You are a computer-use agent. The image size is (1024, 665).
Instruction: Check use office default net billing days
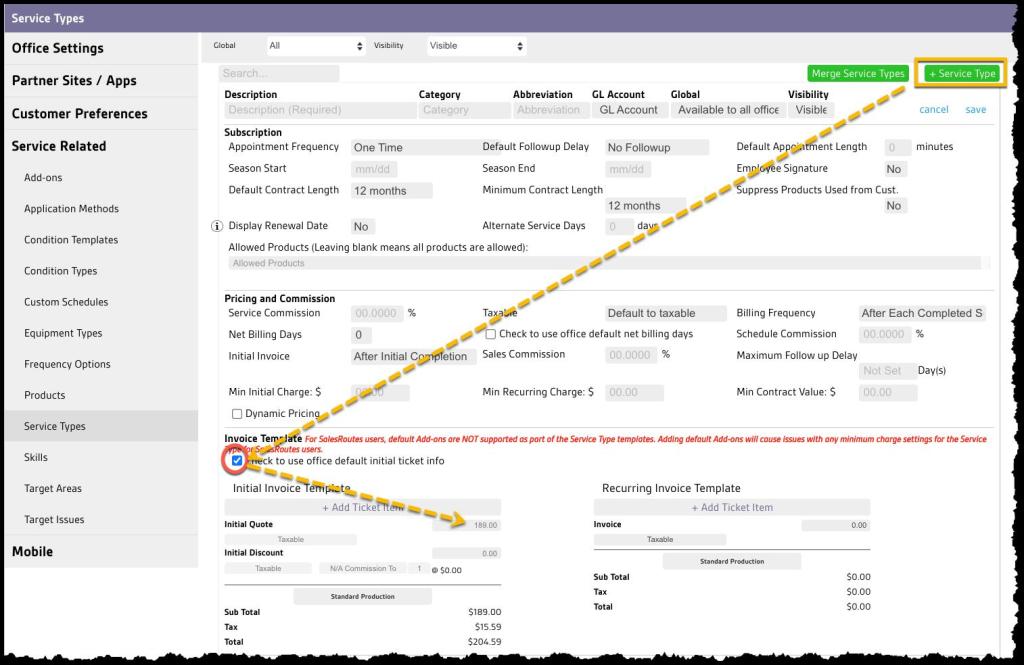(x=491, y=334)
